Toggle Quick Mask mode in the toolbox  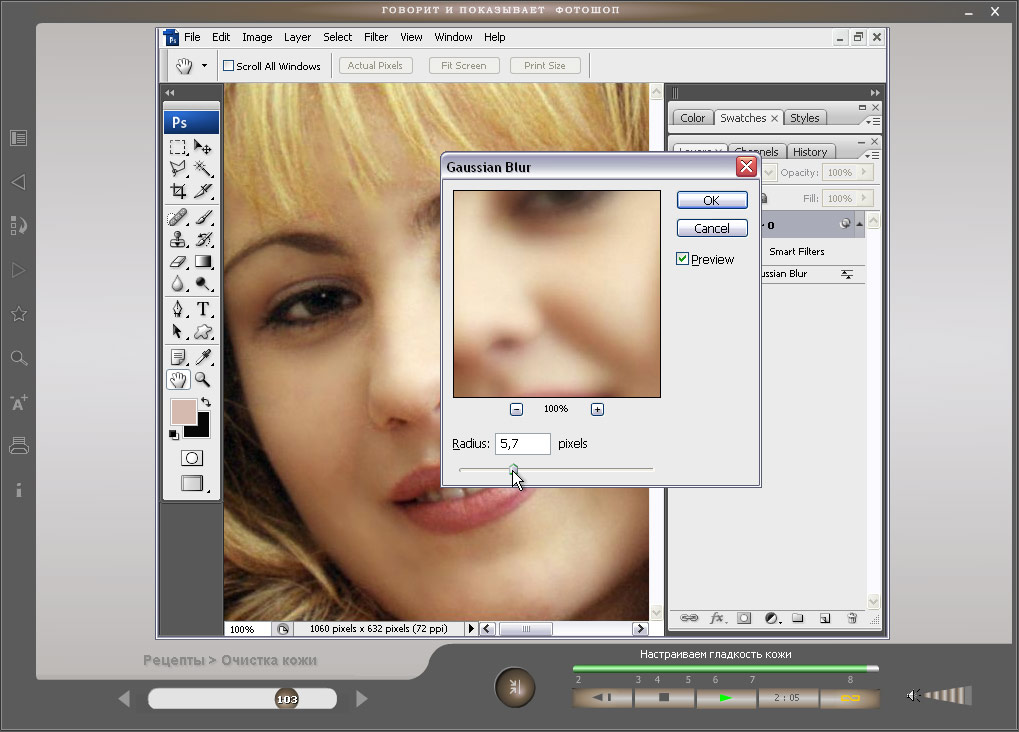(191, 458)
